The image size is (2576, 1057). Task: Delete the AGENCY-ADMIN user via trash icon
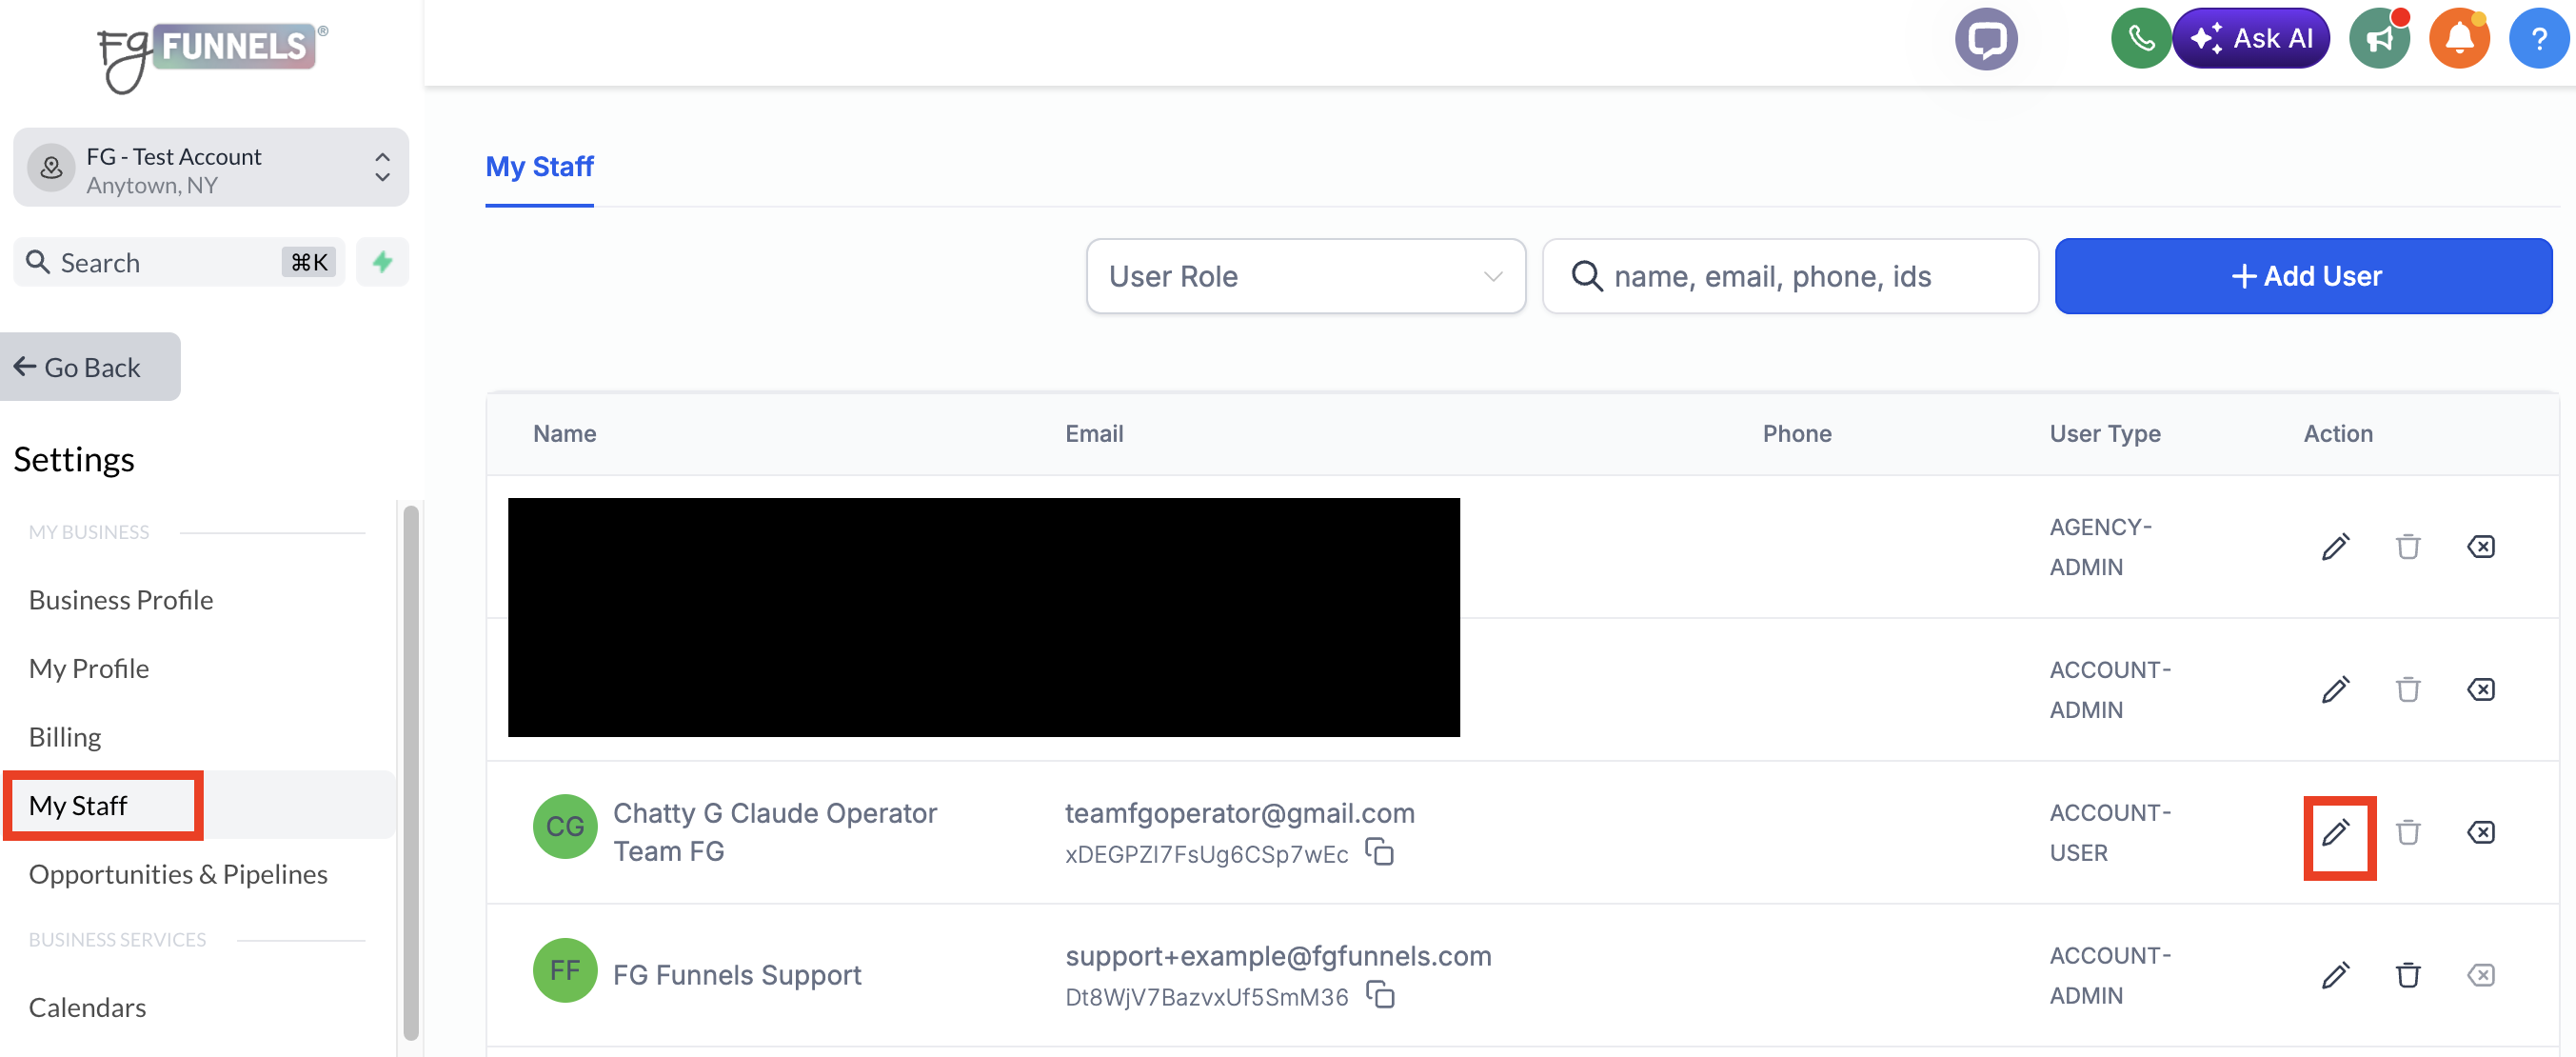click(x=2408, y=547)
